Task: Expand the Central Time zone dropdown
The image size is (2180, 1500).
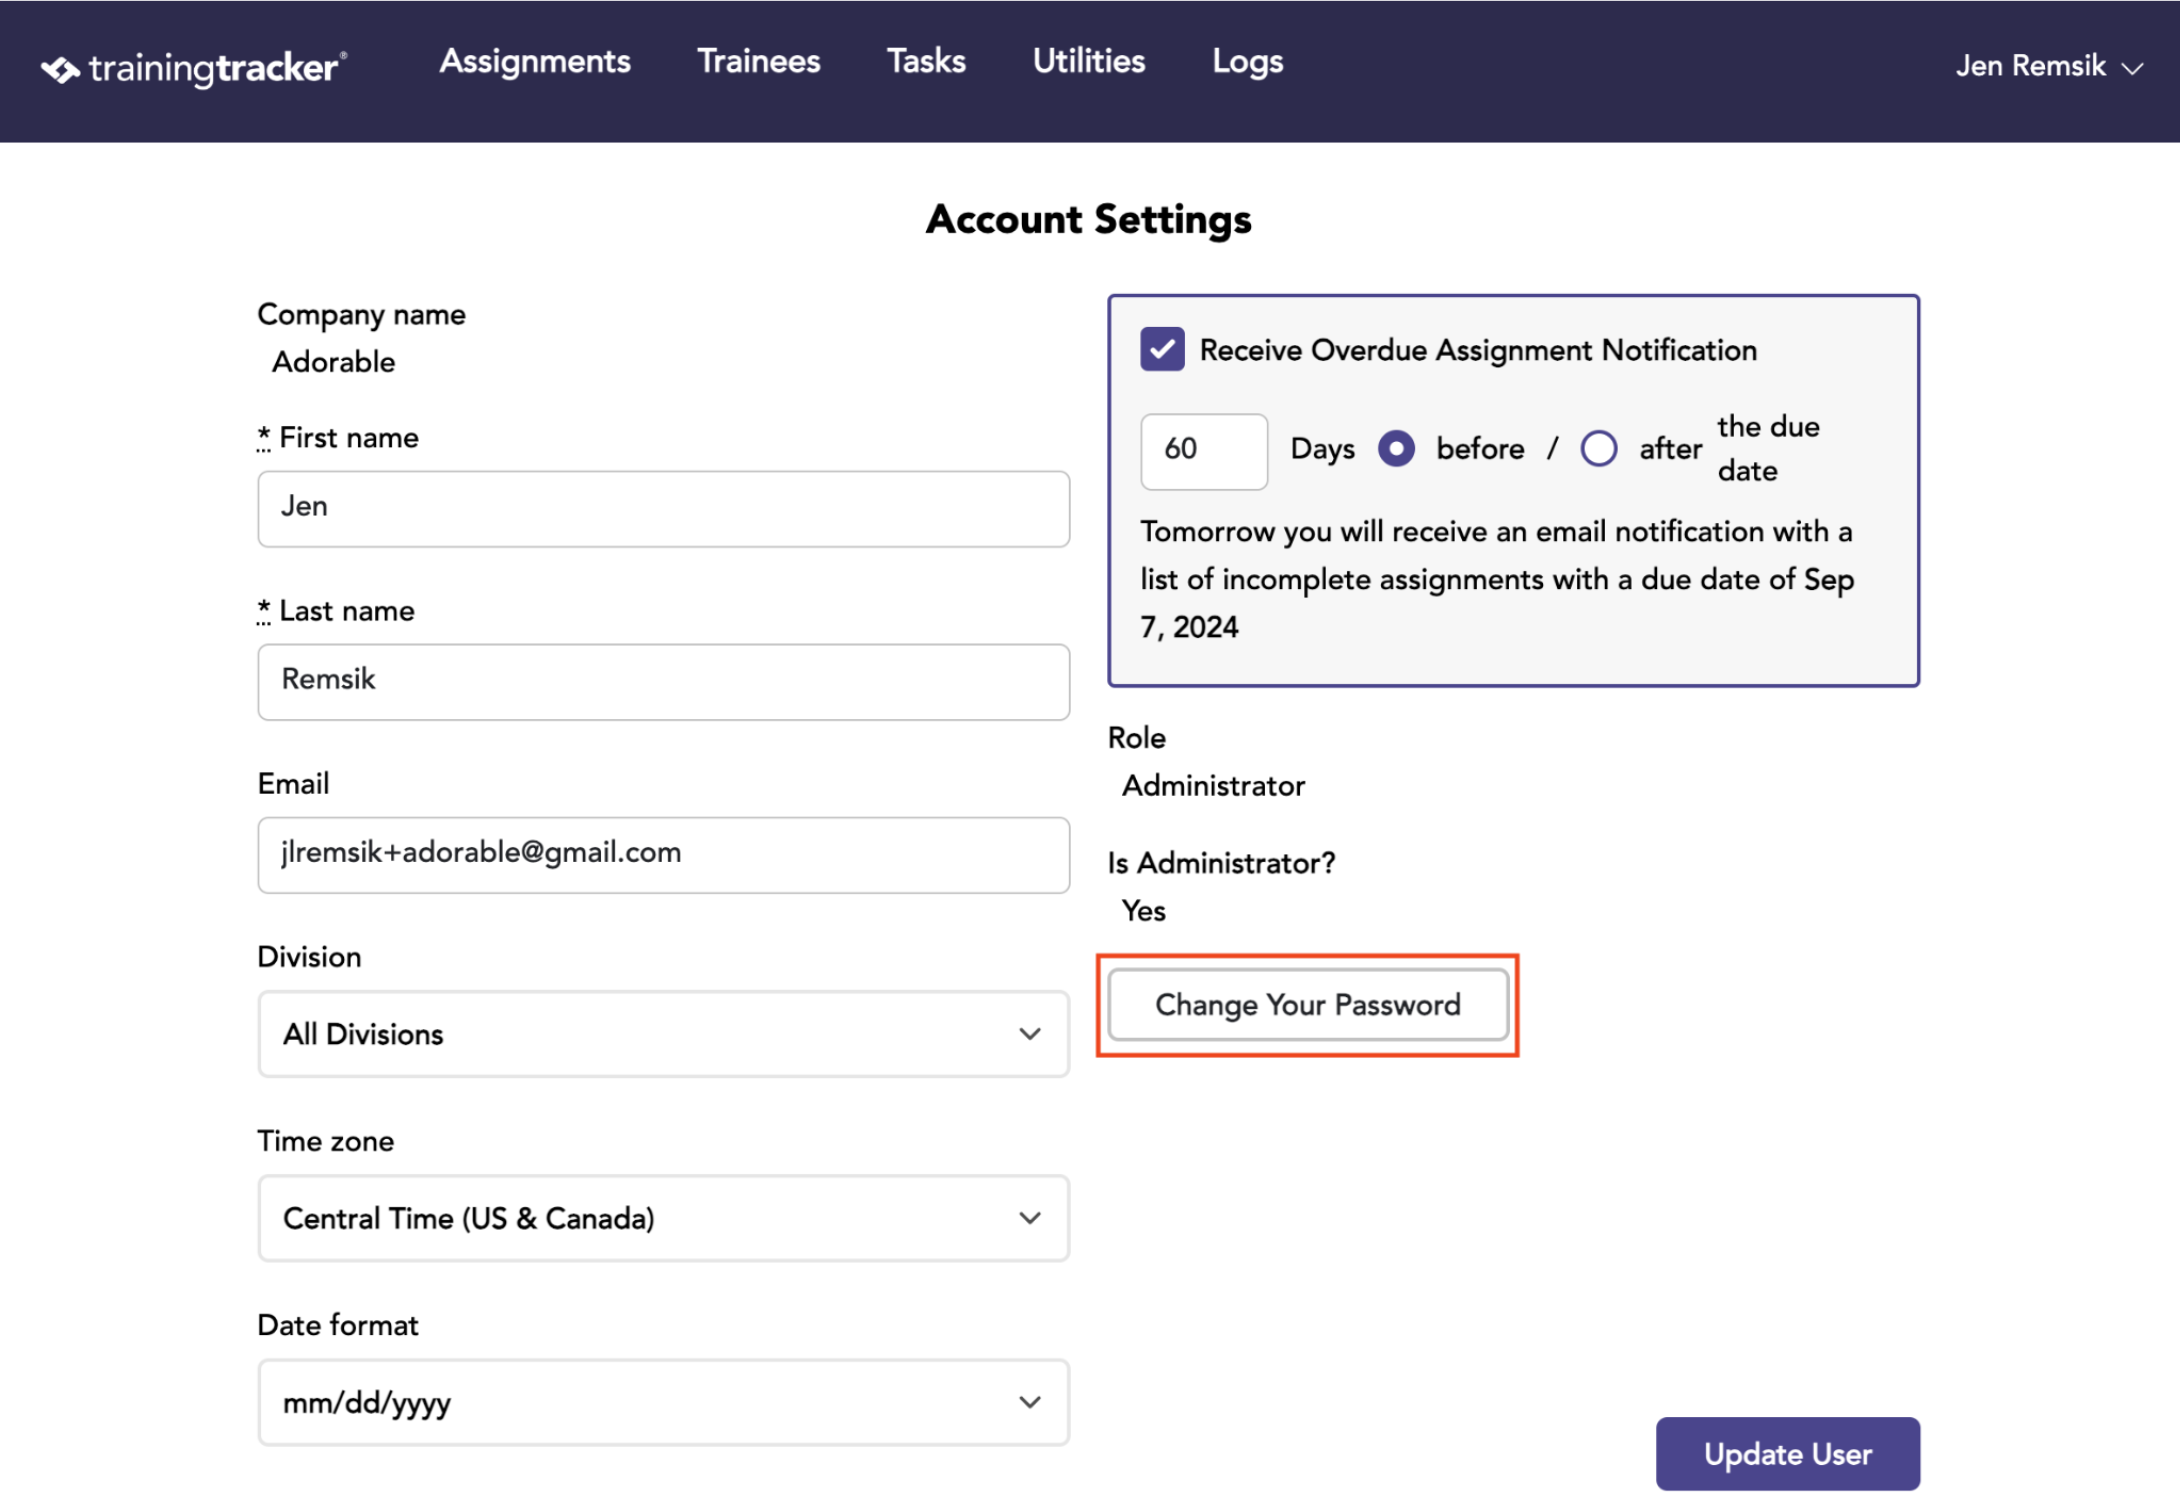Action: 664,1218
